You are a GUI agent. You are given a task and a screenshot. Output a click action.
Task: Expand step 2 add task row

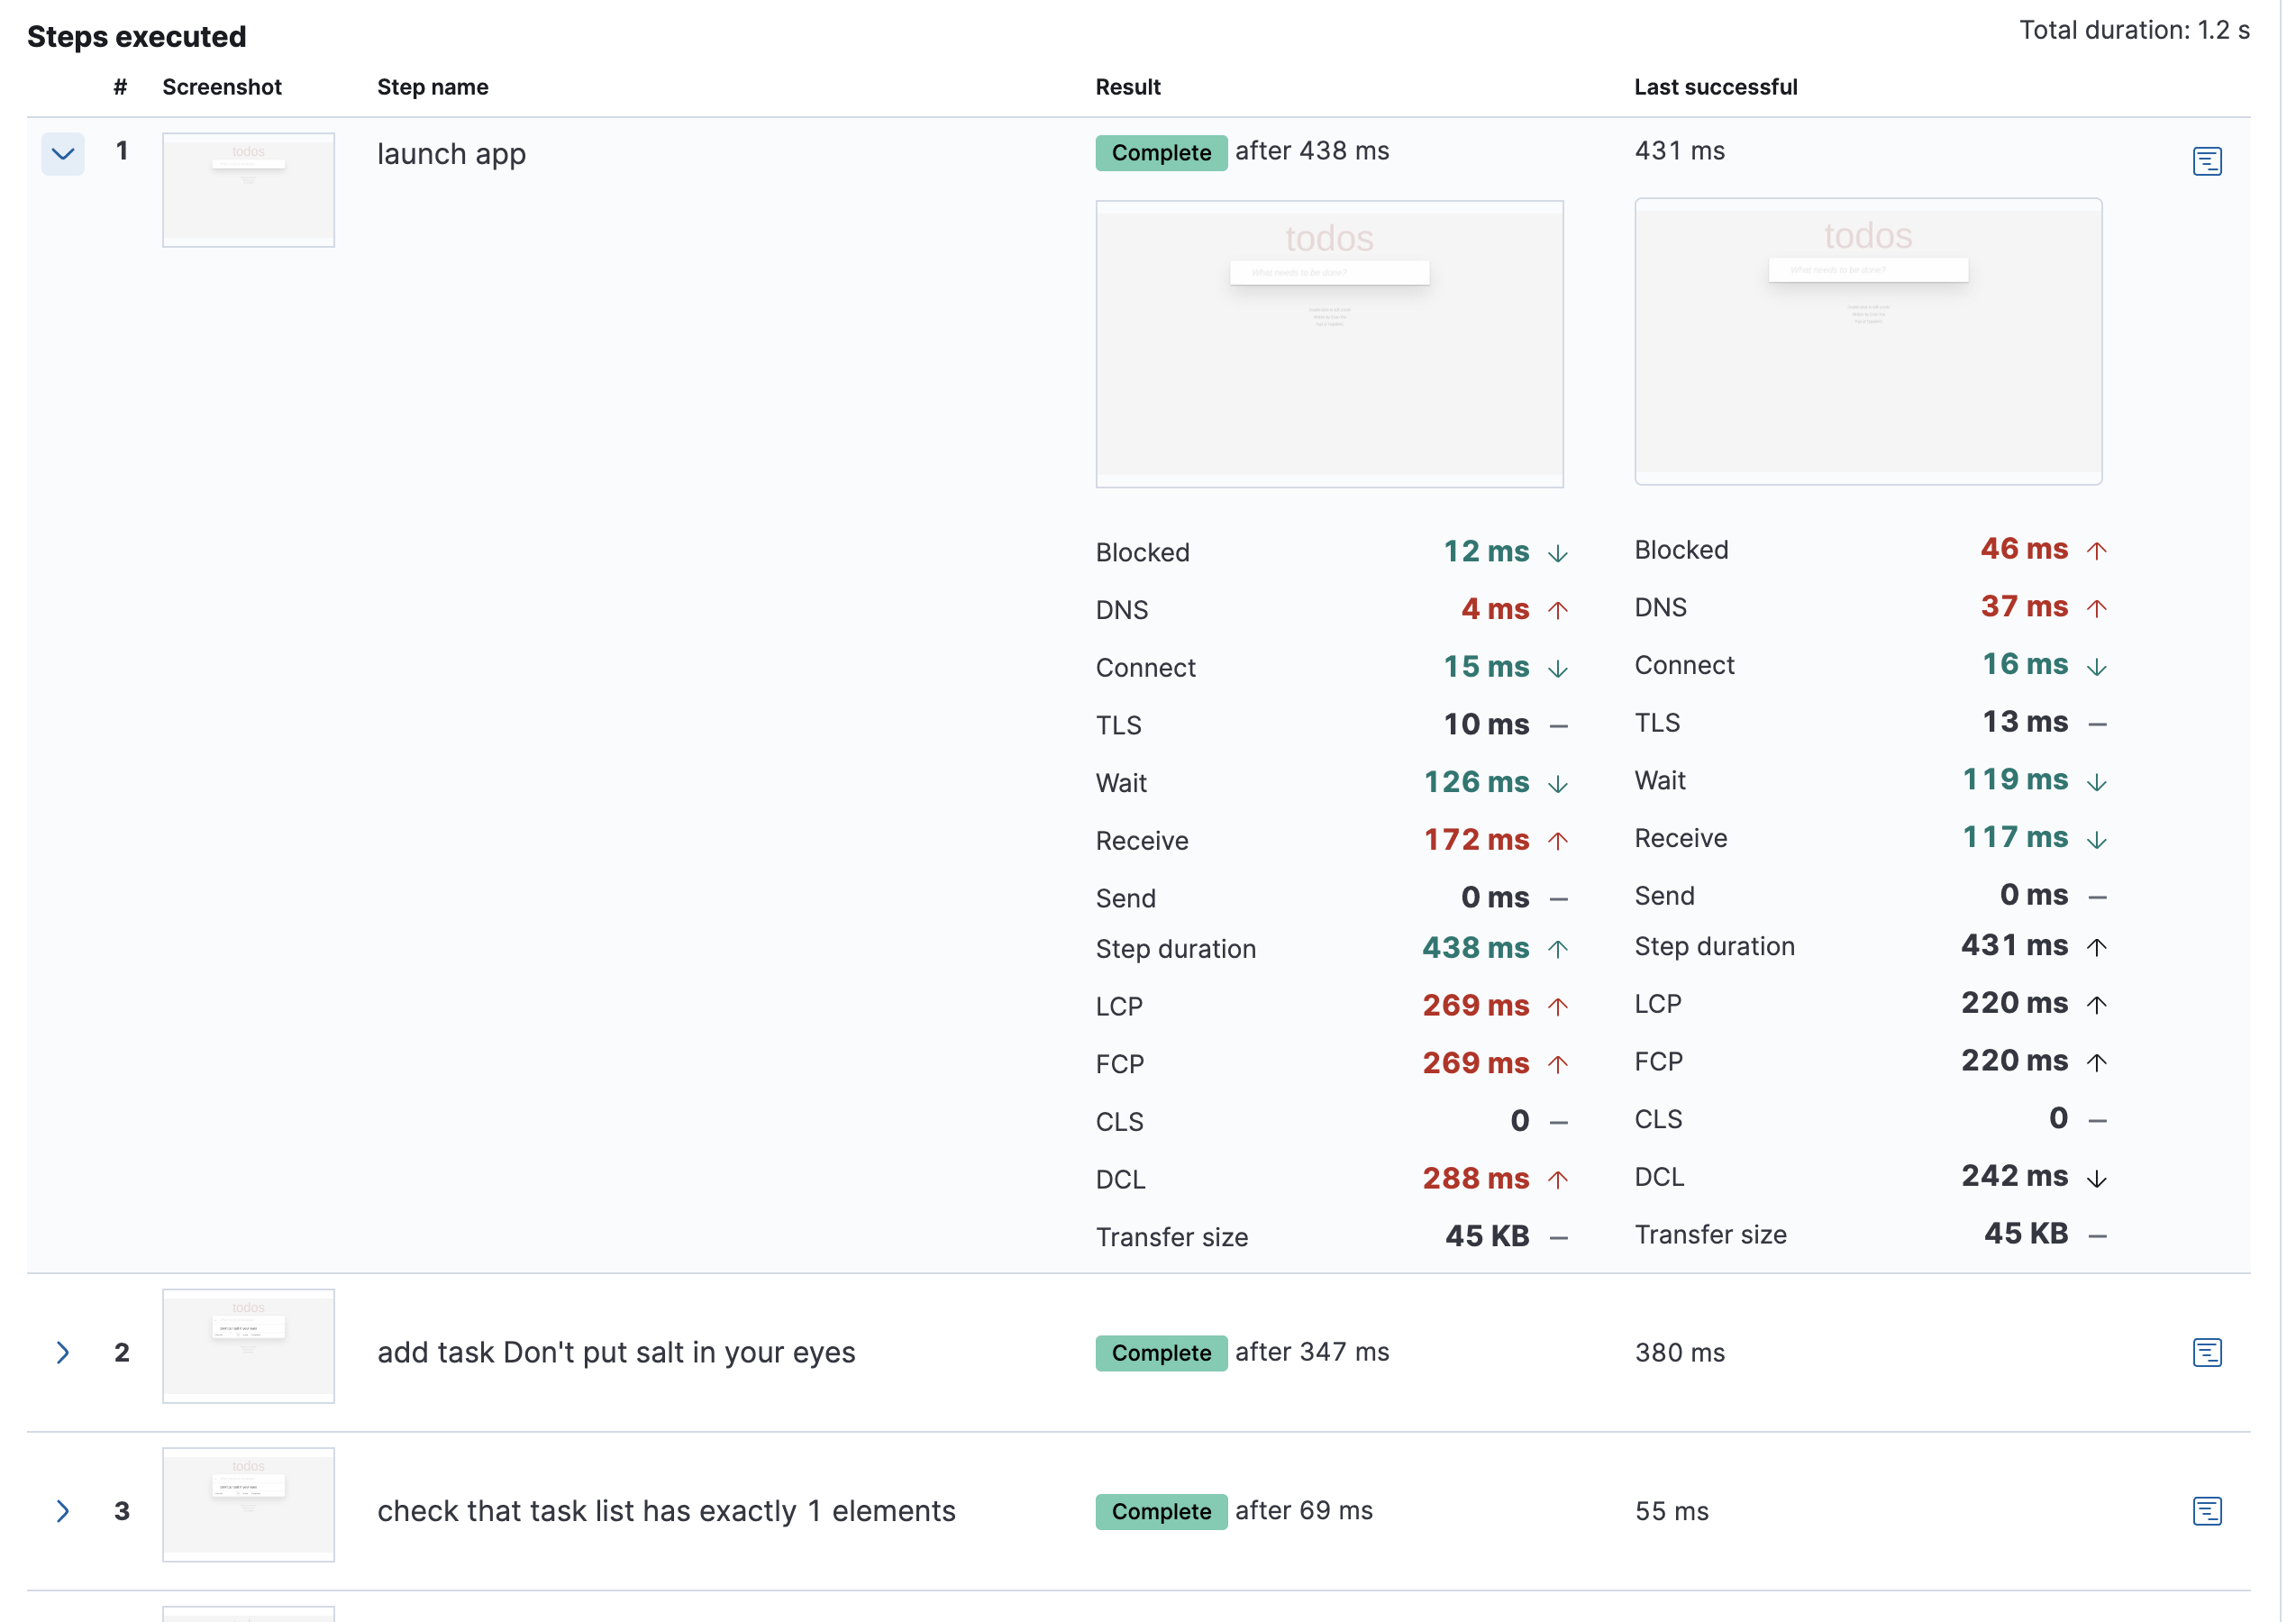[x=63, y=1352]
